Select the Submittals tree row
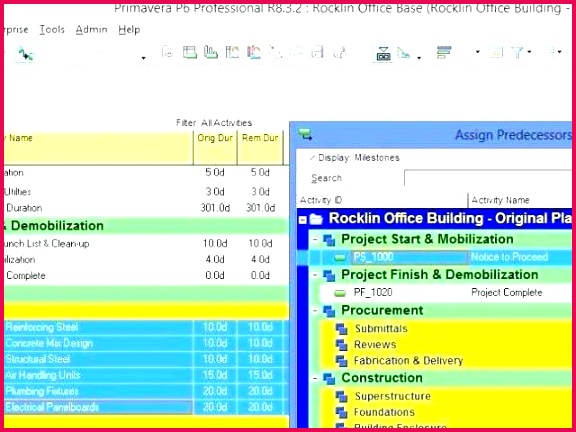This screenshot has height=432, width=576. point(445,329)
